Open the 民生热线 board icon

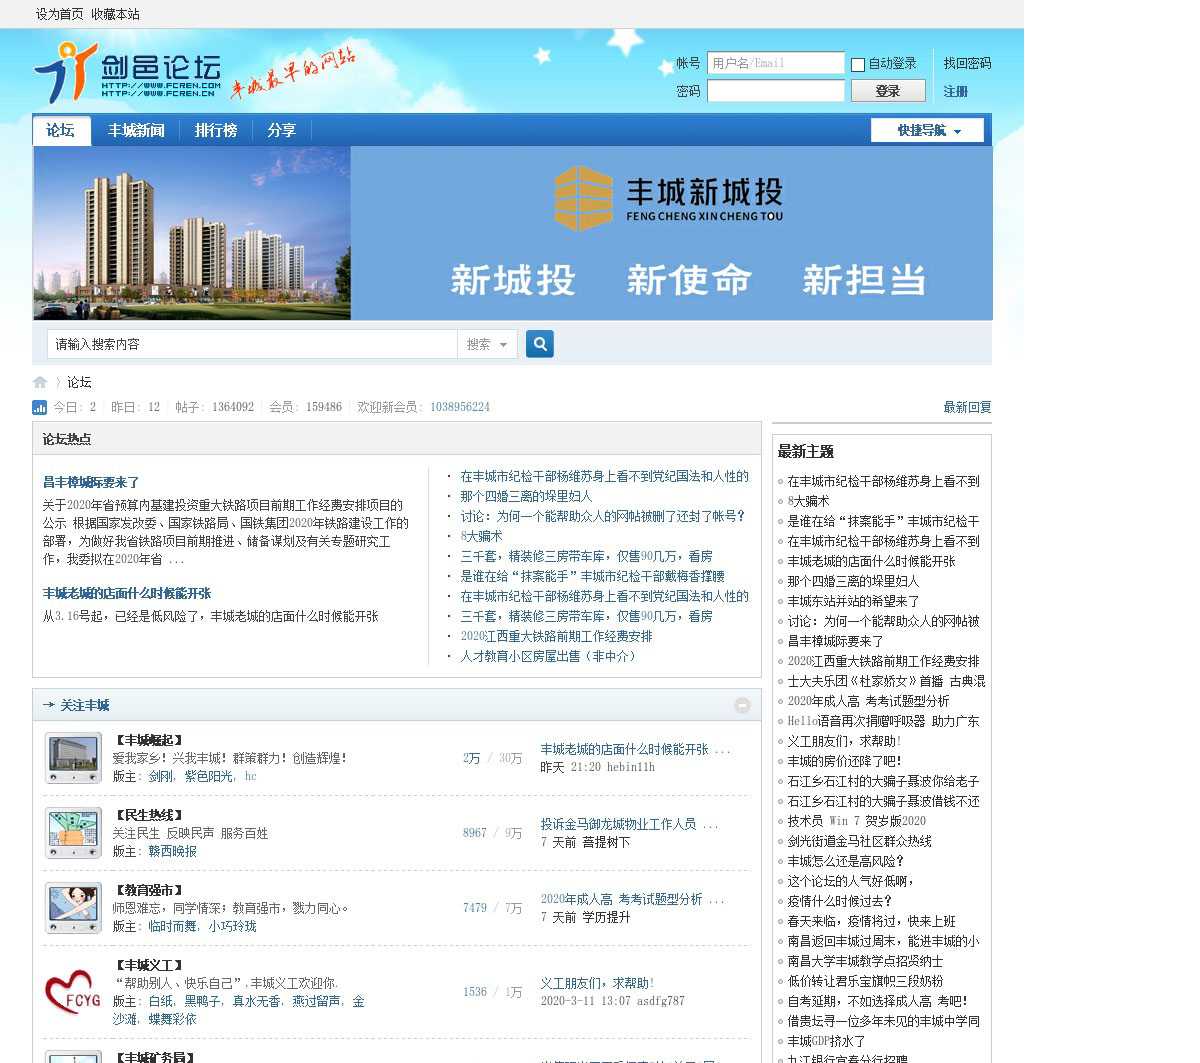coord(73,833)
